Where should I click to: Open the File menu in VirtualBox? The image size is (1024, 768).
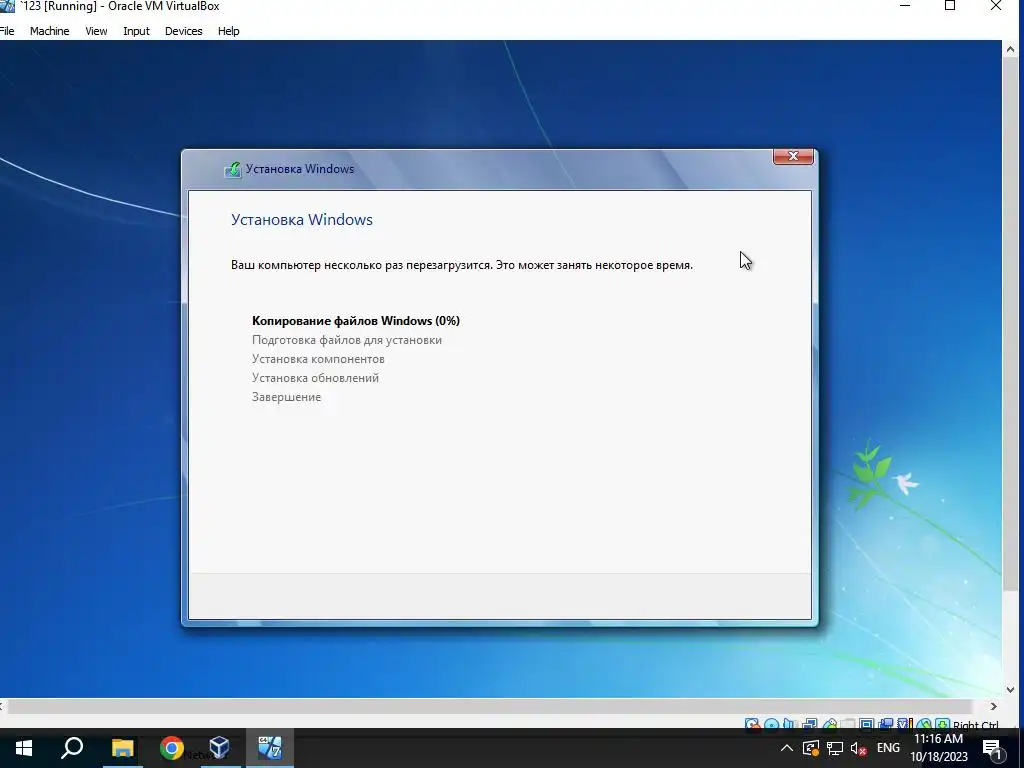tap(7, 31)
